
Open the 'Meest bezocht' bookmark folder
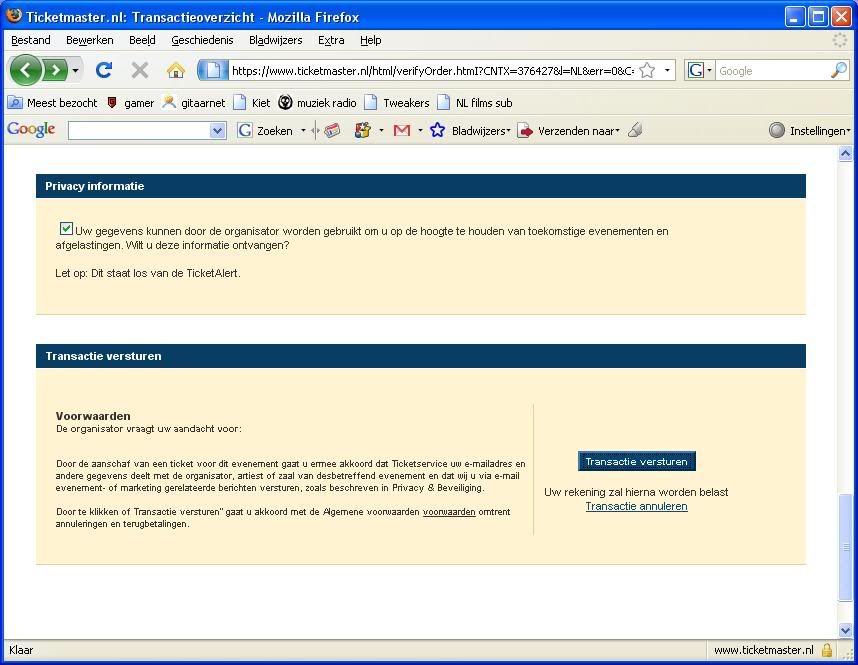53,103
